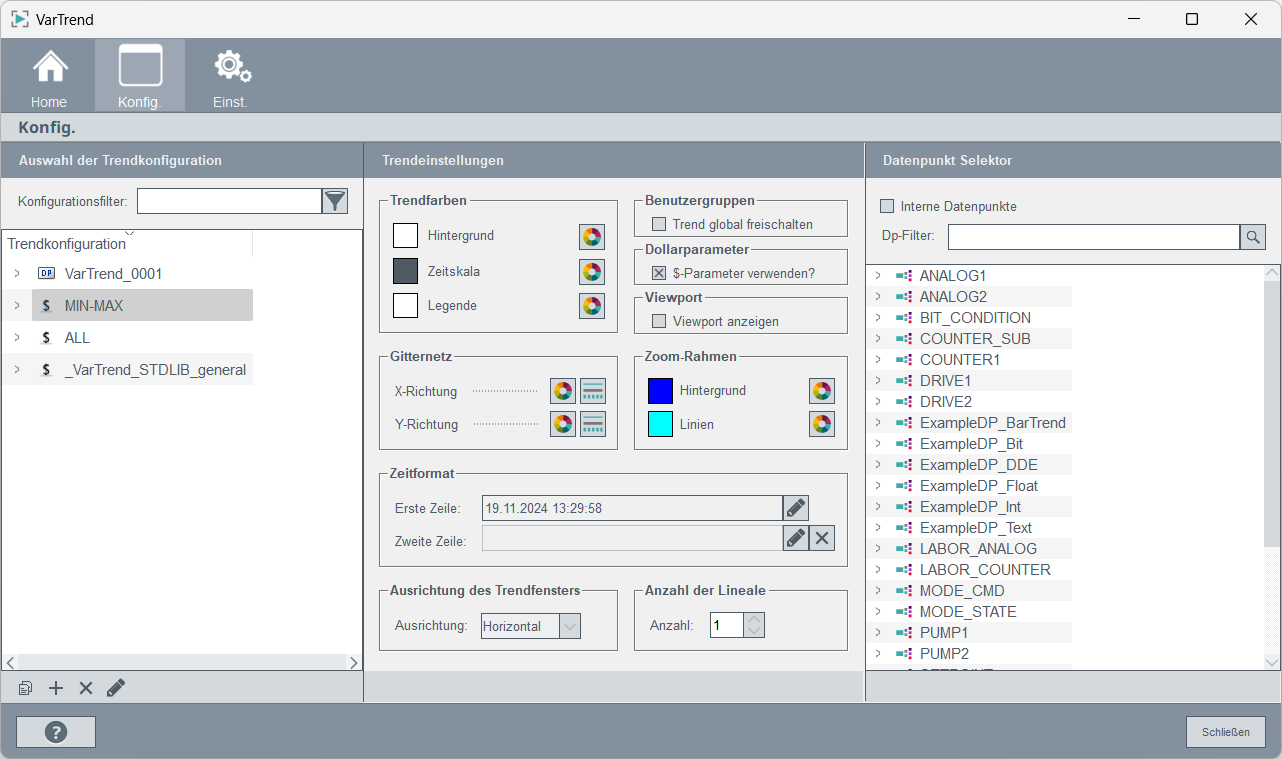Image resolution: width=1282 pixels, height=759 pixels.
Task: Open color picker for Trendfarben Hintergrund
Action: coord(592,237)
